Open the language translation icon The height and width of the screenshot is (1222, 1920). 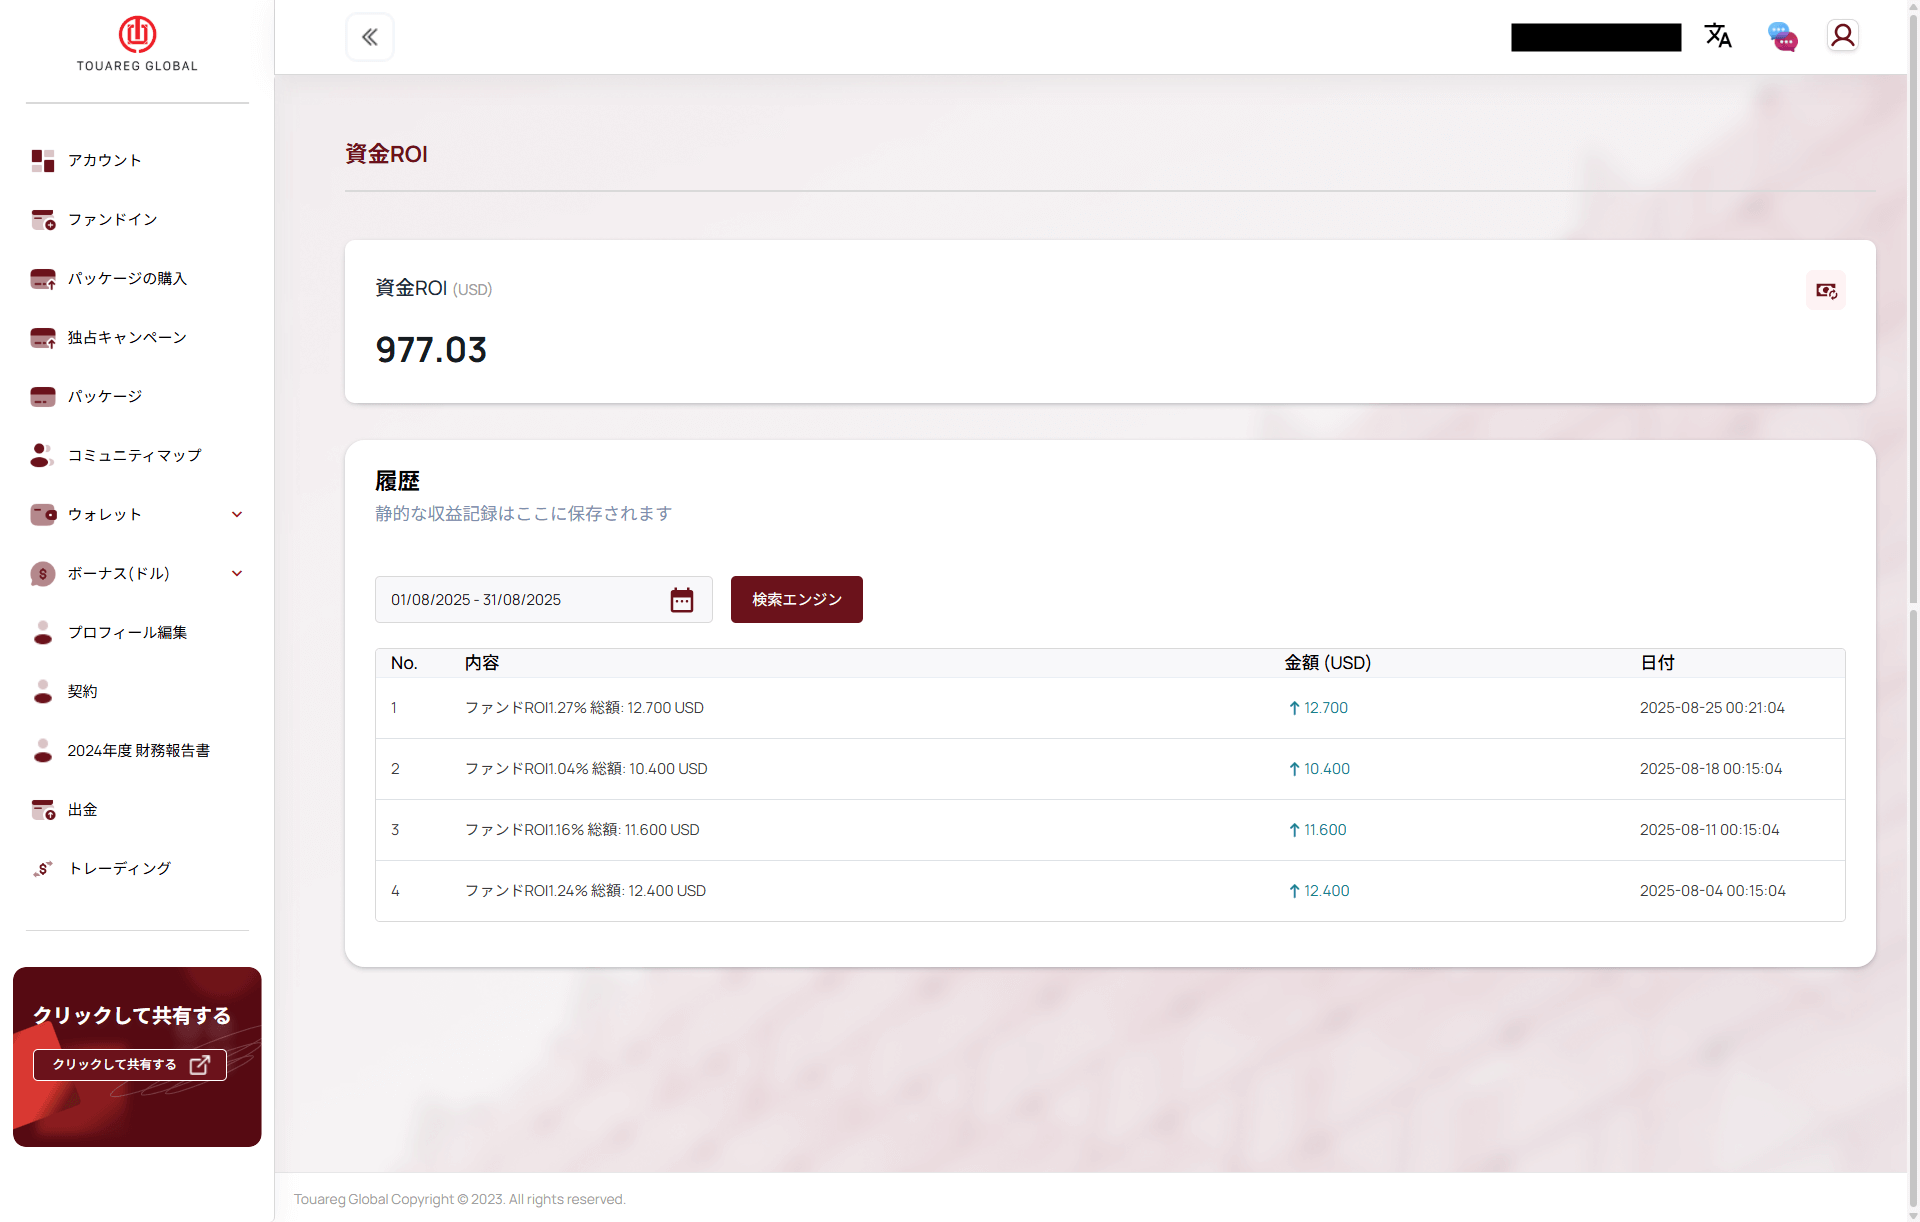1718,36
